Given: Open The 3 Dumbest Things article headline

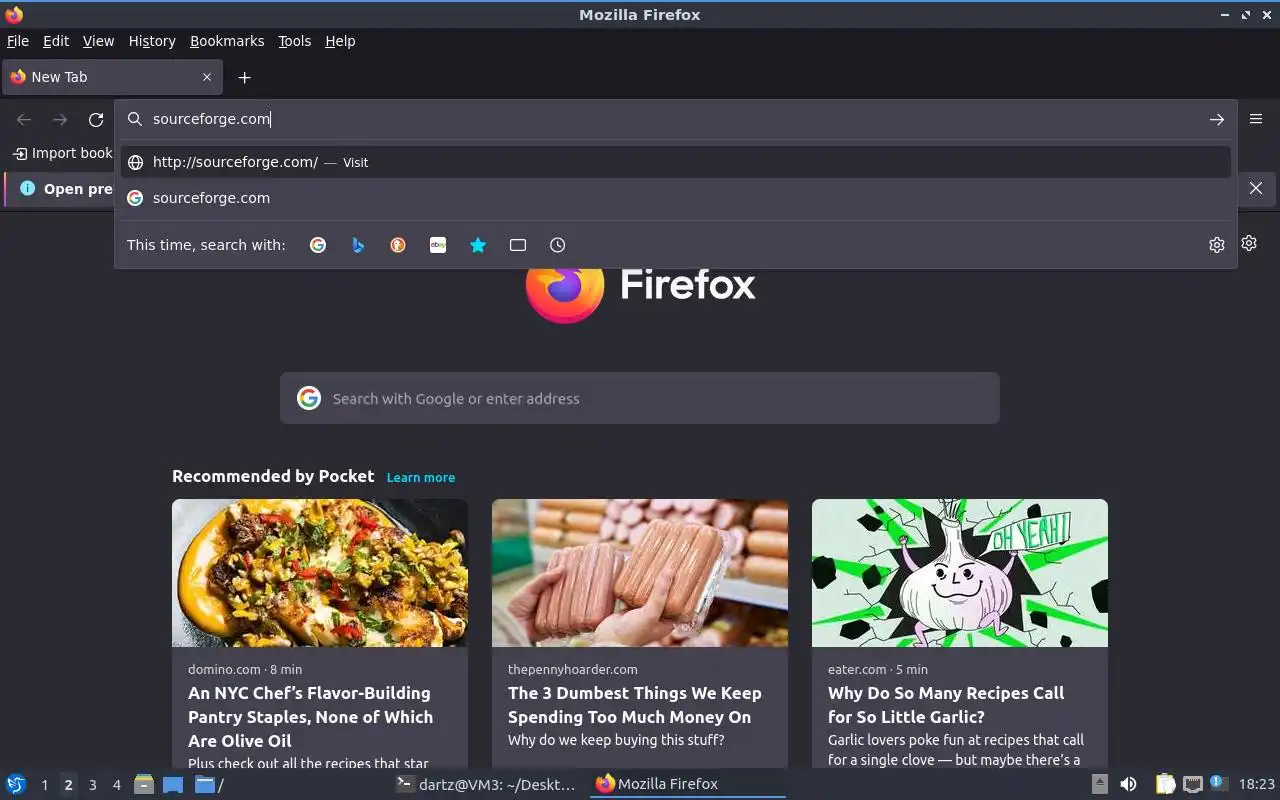Looking at the screenshot, I should point(635,705).
